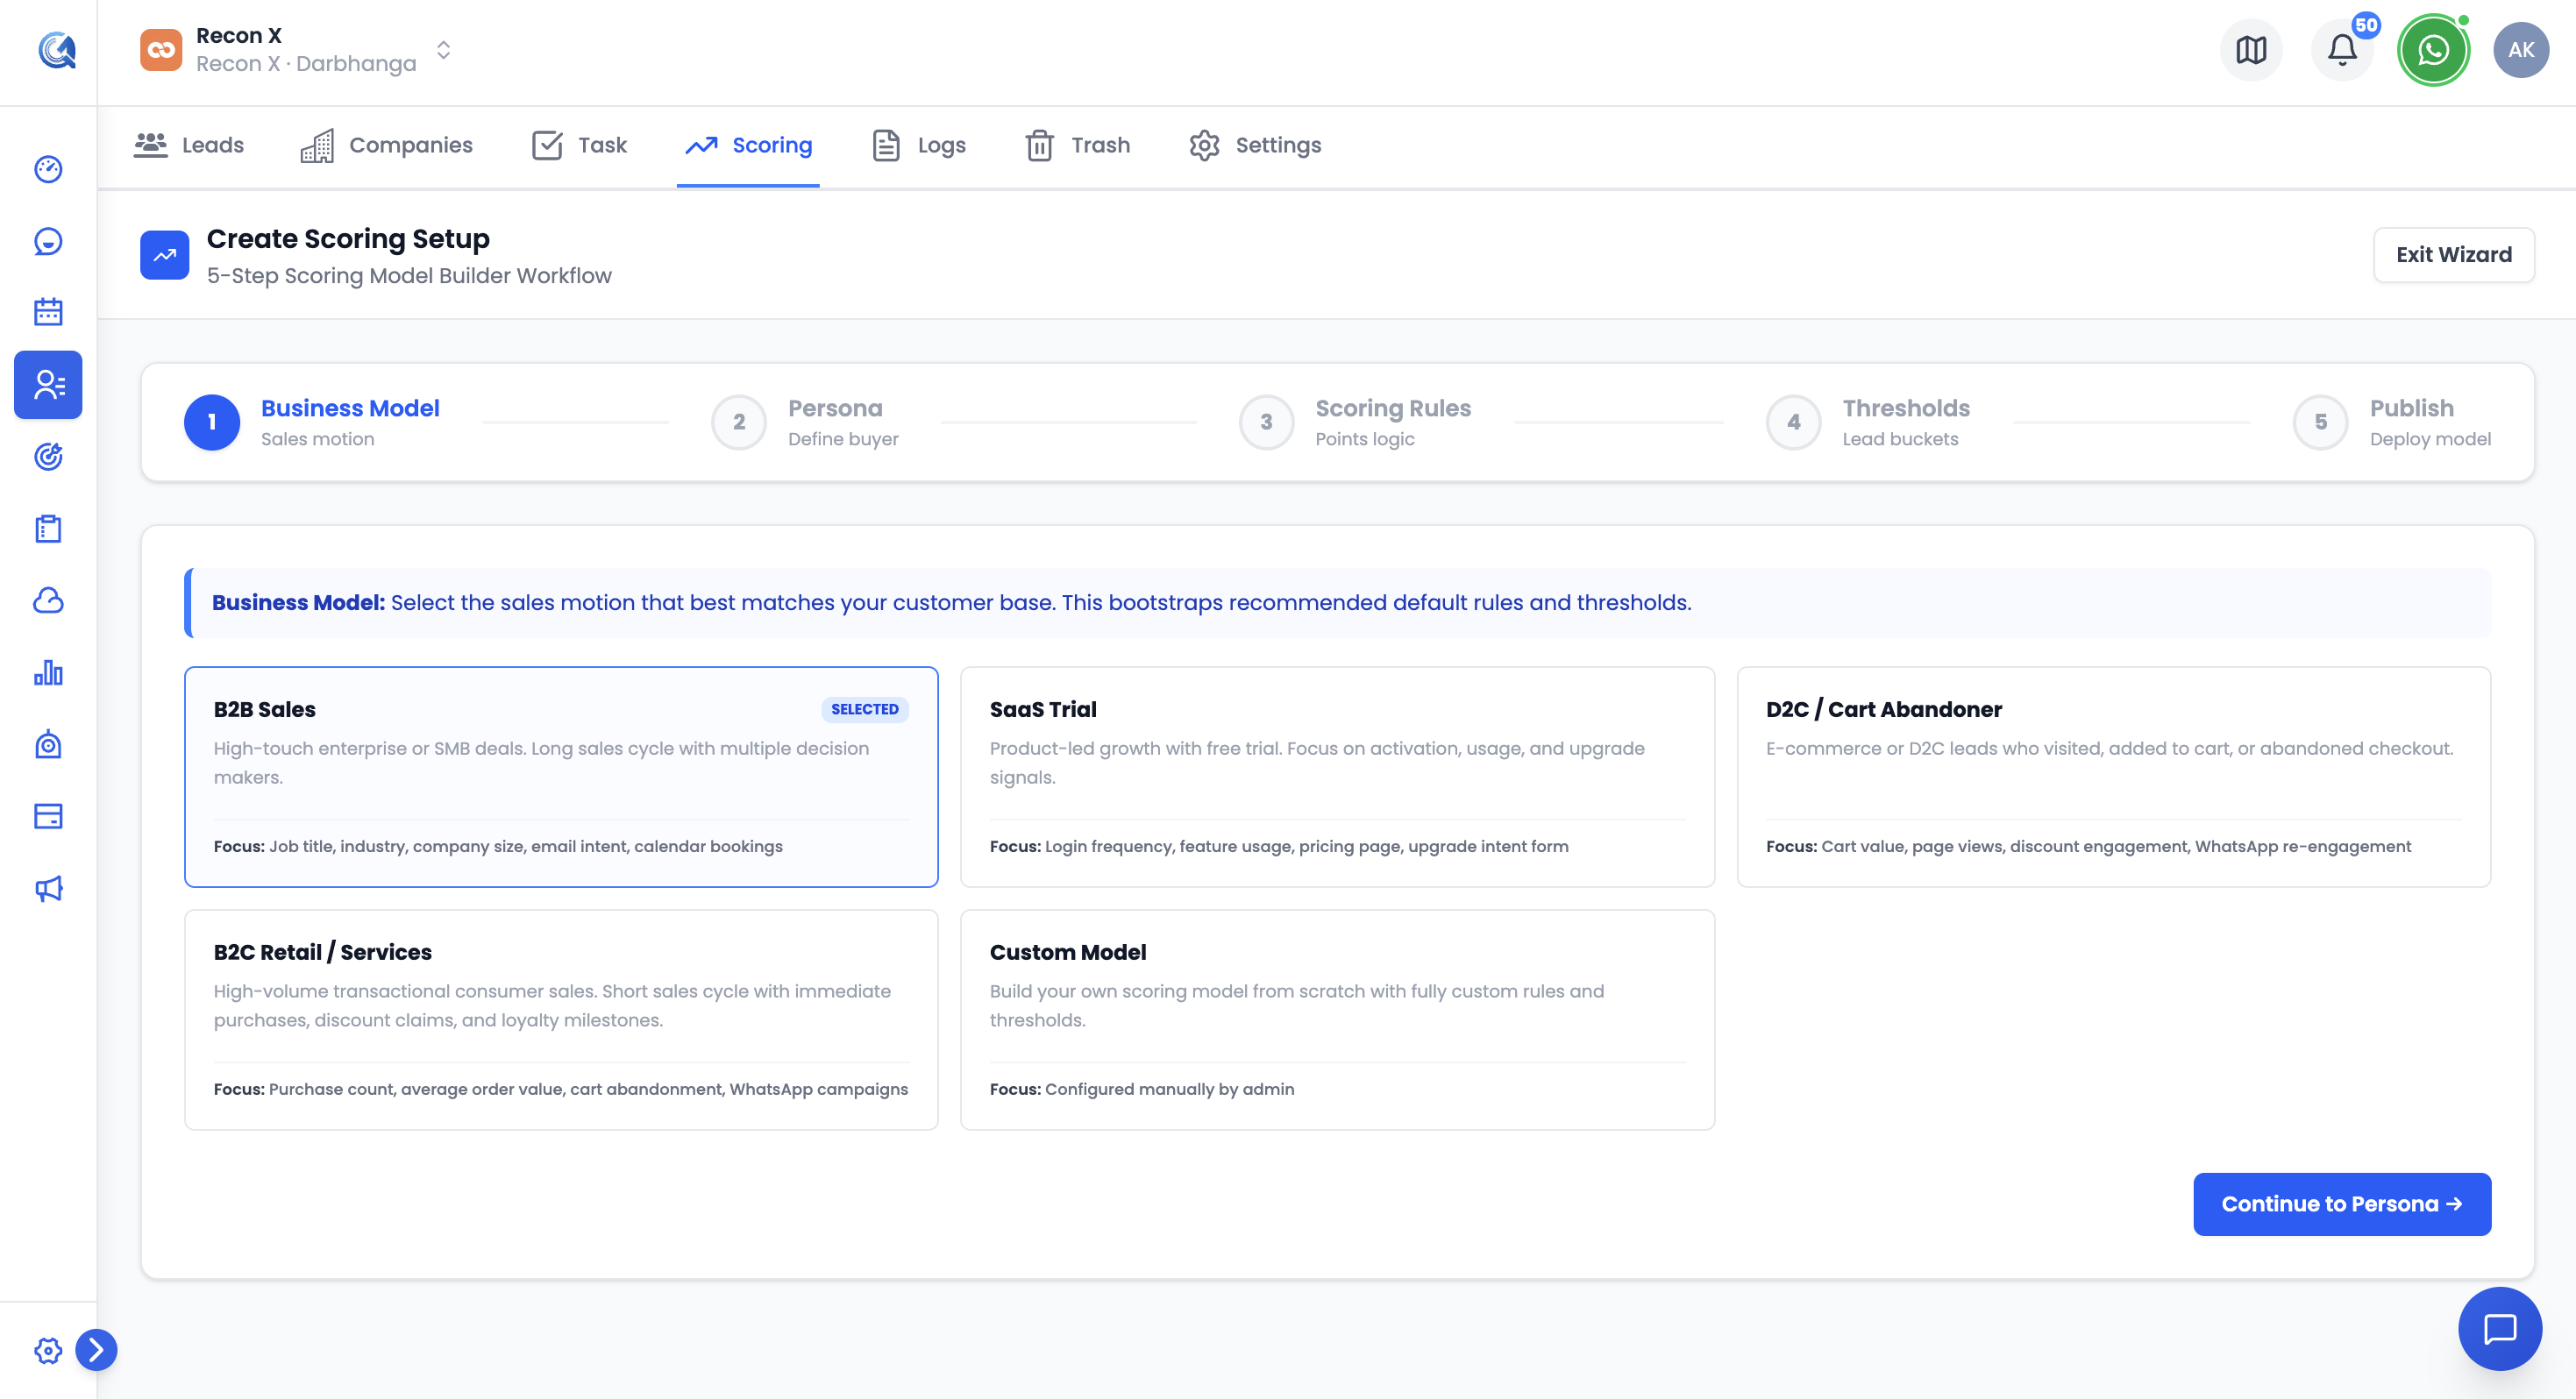Switch to the Scoring tab

click(748, 145)
